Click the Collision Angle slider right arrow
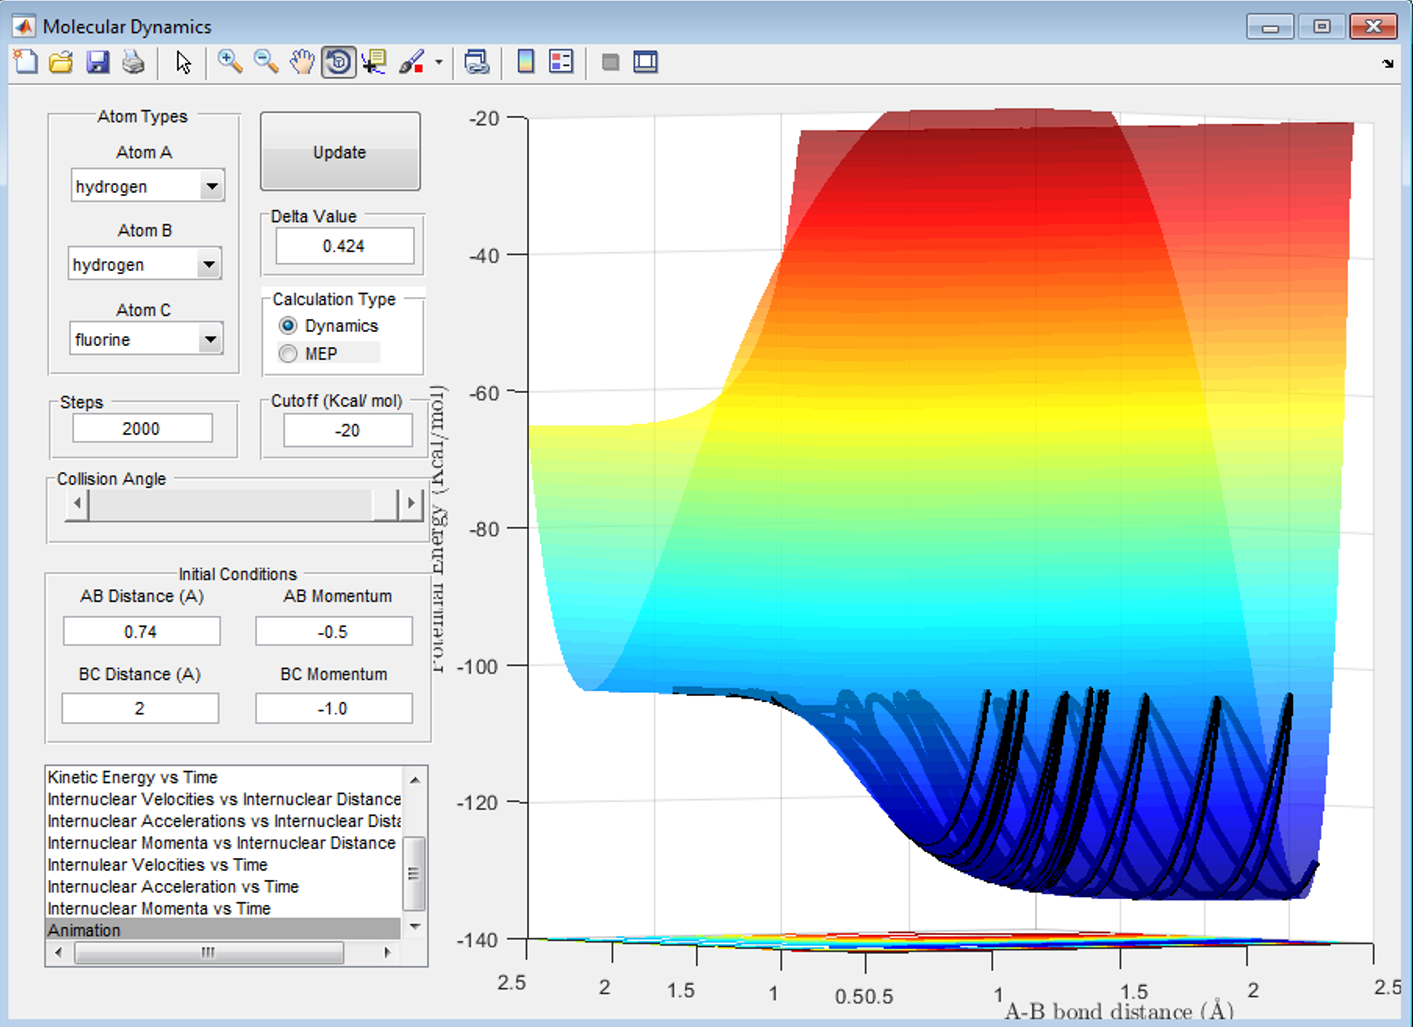The width and height of the screenshot is (1413, 1027). pyautogui.click(x=411, y=505)
